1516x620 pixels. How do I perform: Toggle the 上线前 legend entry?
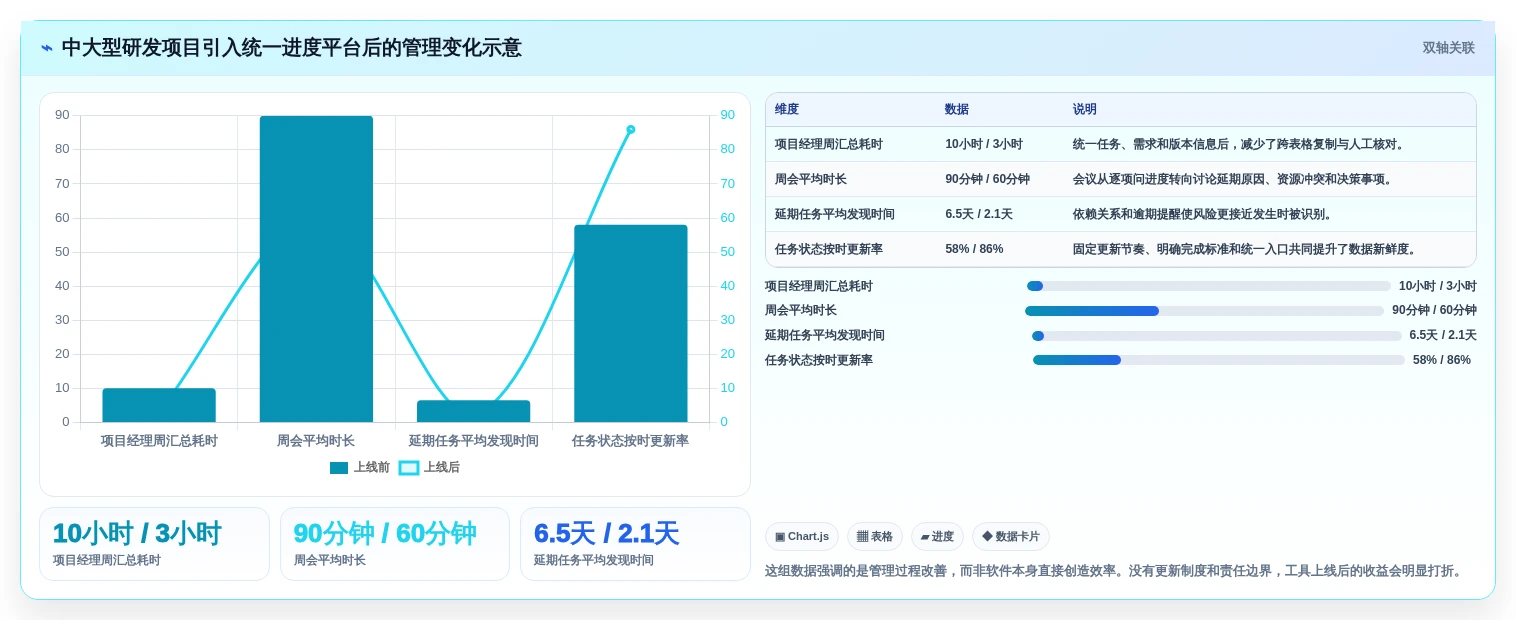click(x=360, y=467)
